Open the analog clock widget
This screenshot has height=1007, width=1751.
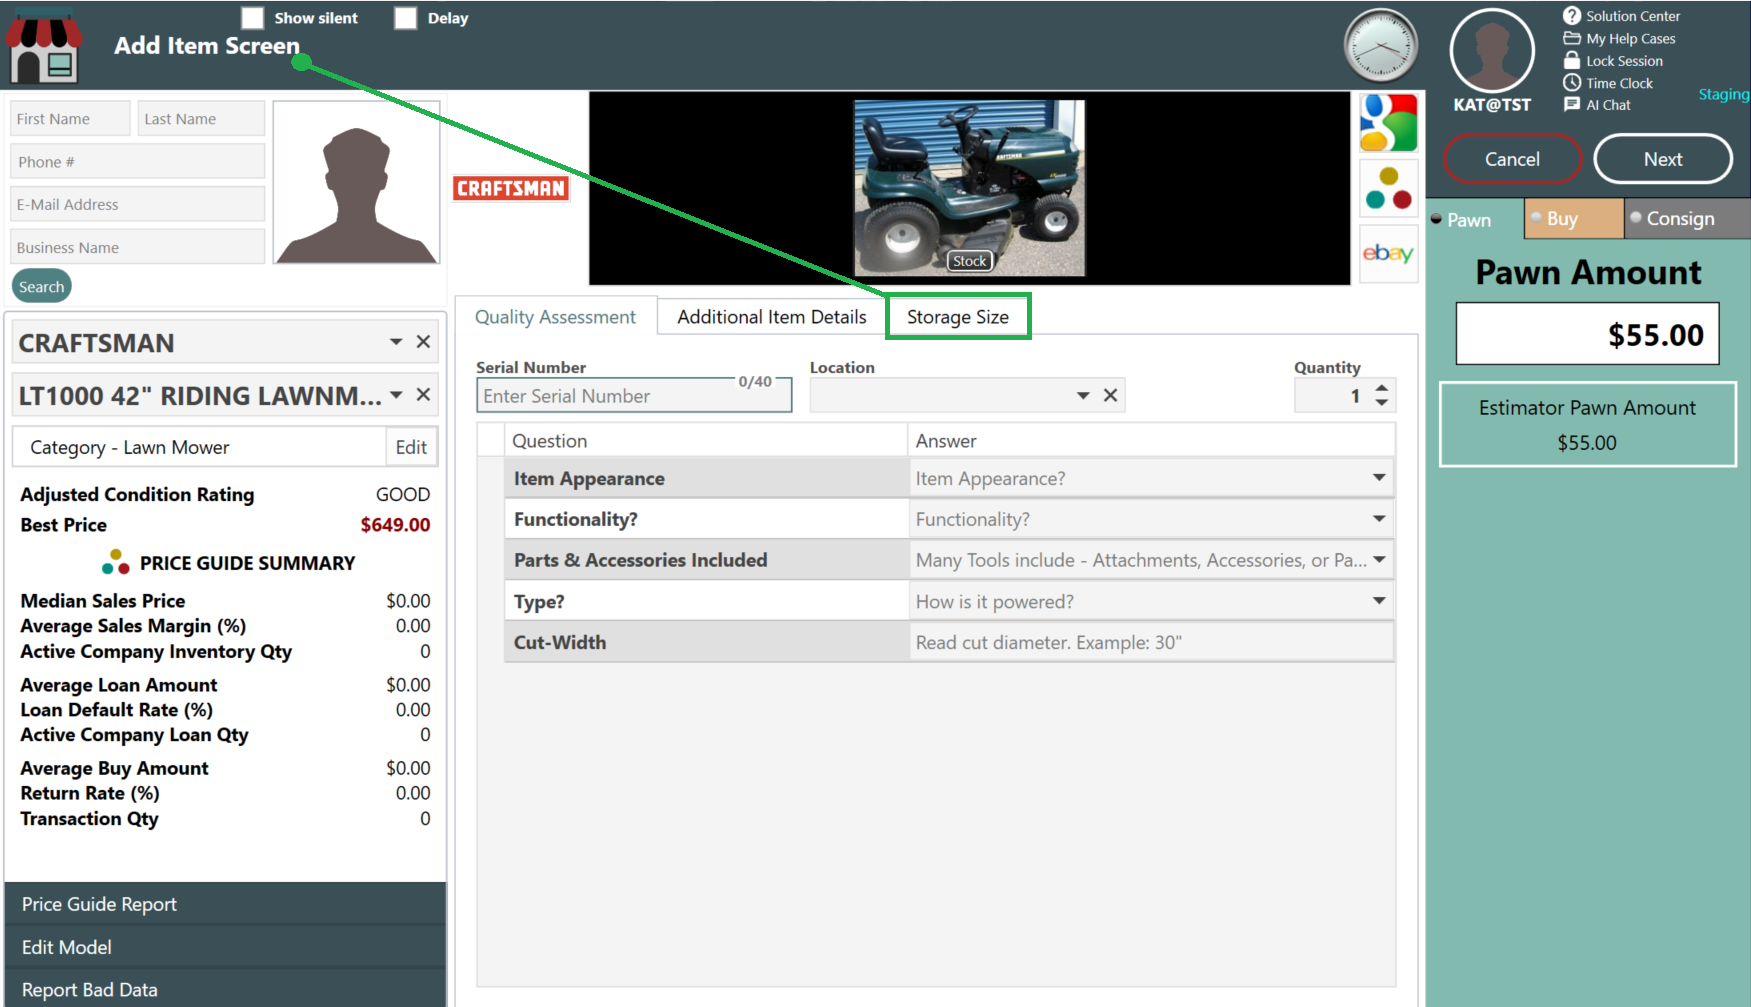(1381, 45)
